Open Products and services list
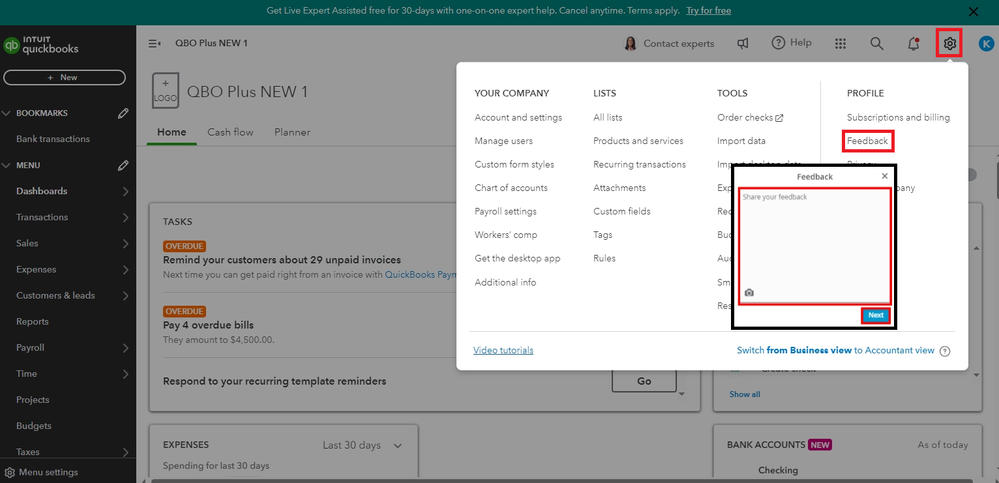Screen dimensions: 999x483 pos(638,141)
